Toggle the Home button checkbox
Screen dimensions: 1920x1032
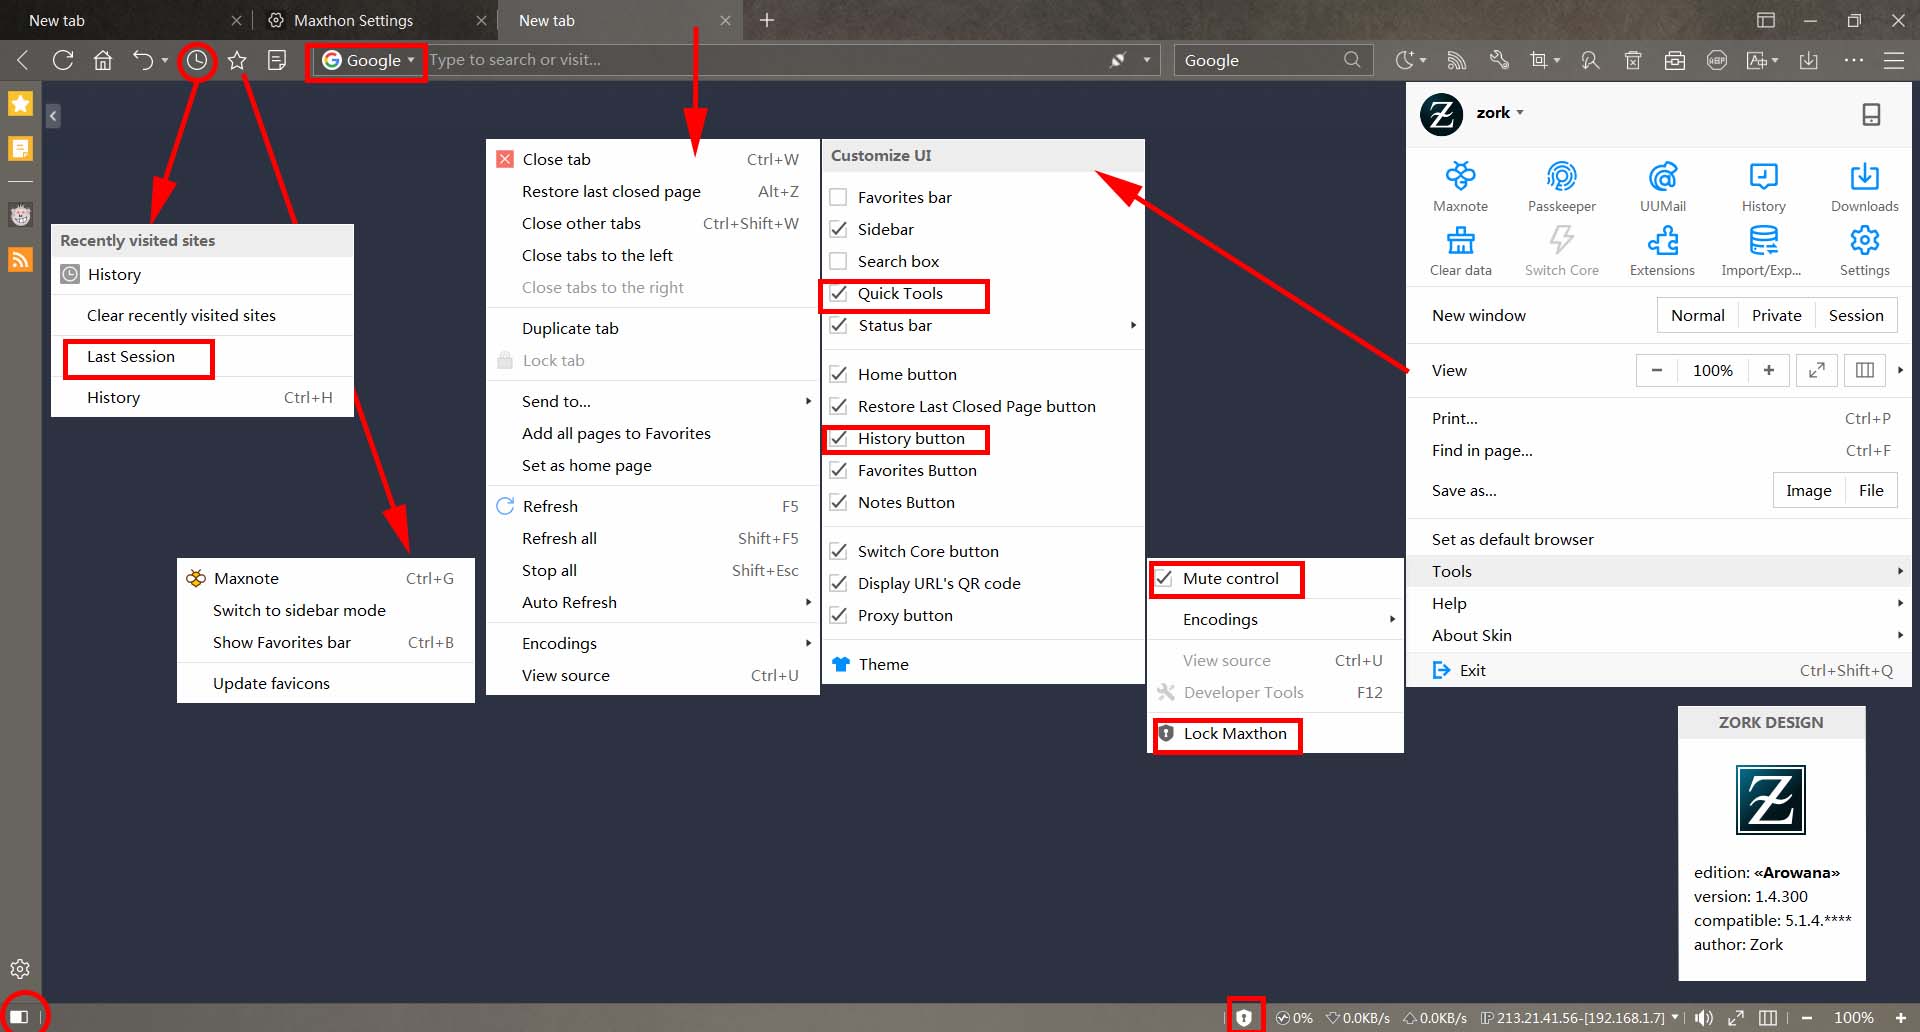pos(839,374)
